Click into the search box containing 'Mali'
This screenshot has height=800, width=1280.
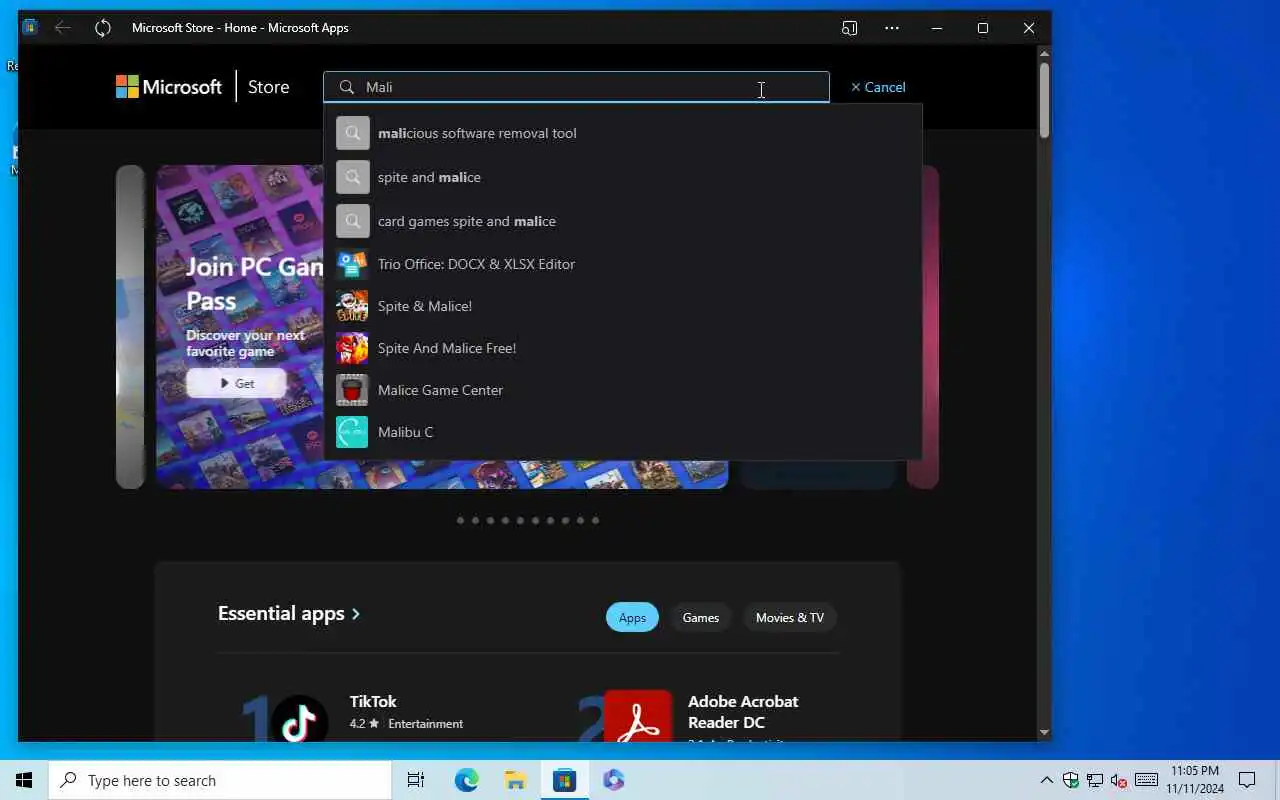pyautogui.click(x=576, y=87)
